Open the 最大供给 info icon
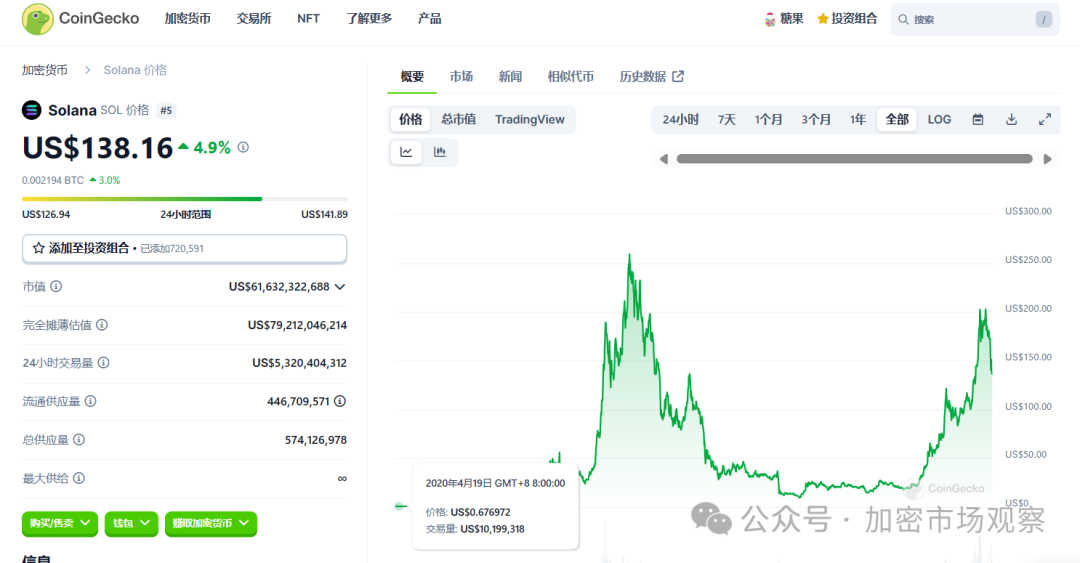 (x=79, y=478)
